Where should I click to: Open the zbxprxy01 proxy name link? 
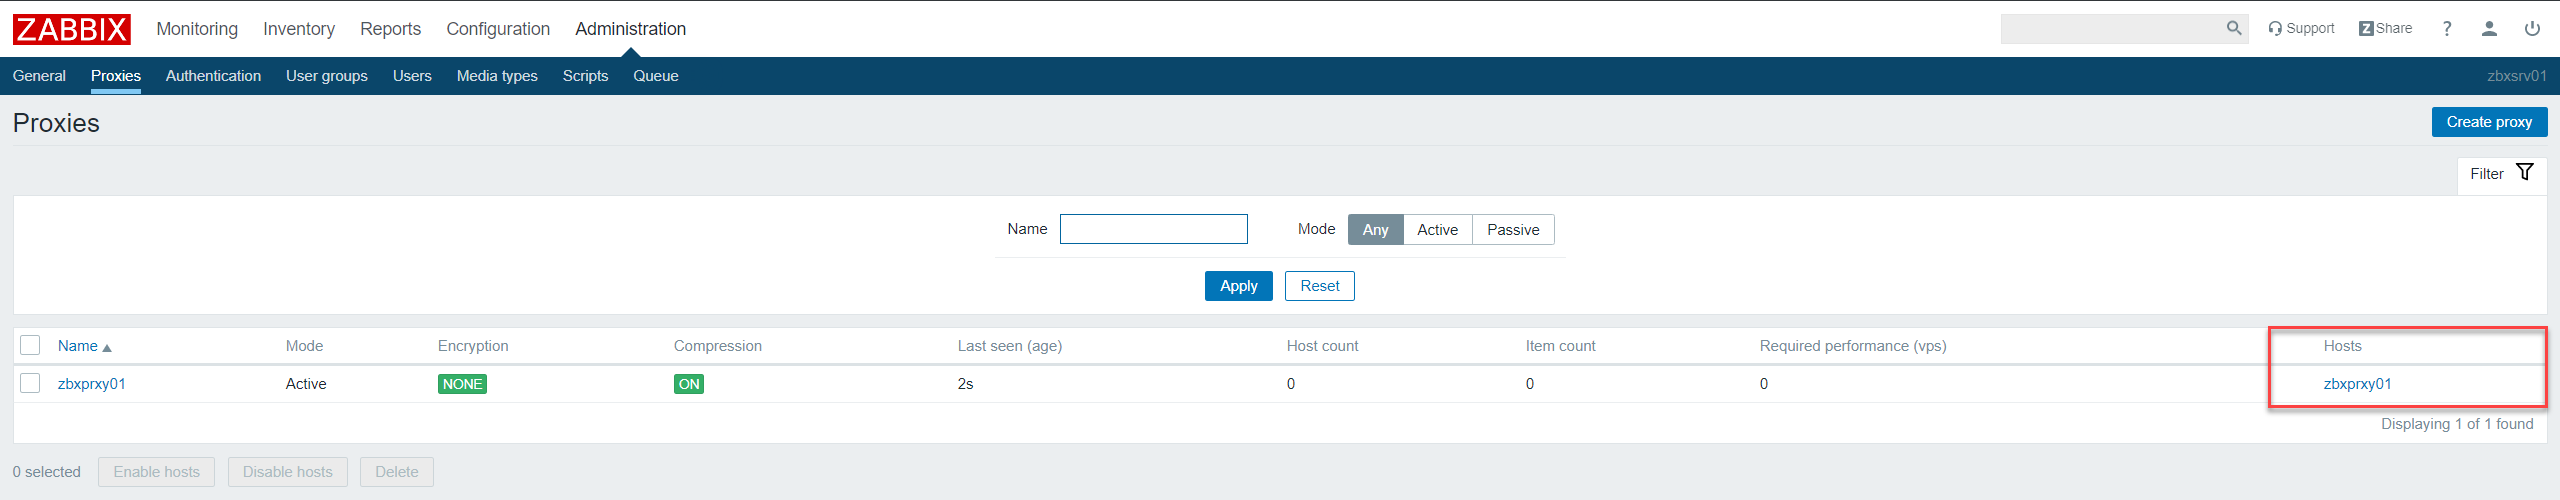click(x=92, y=384)
